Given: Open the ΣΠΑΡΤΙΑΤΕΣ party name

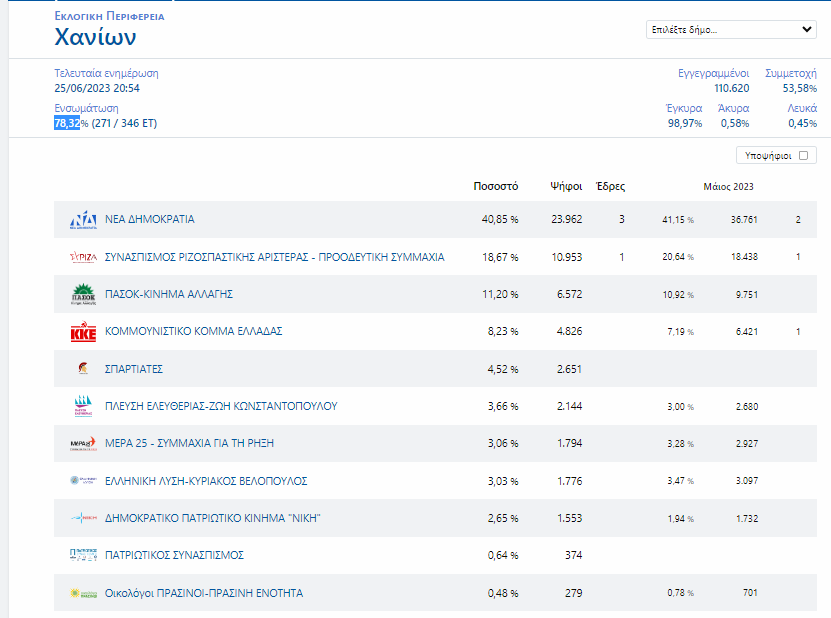Looking at the screenshot, I should point(134,369).
